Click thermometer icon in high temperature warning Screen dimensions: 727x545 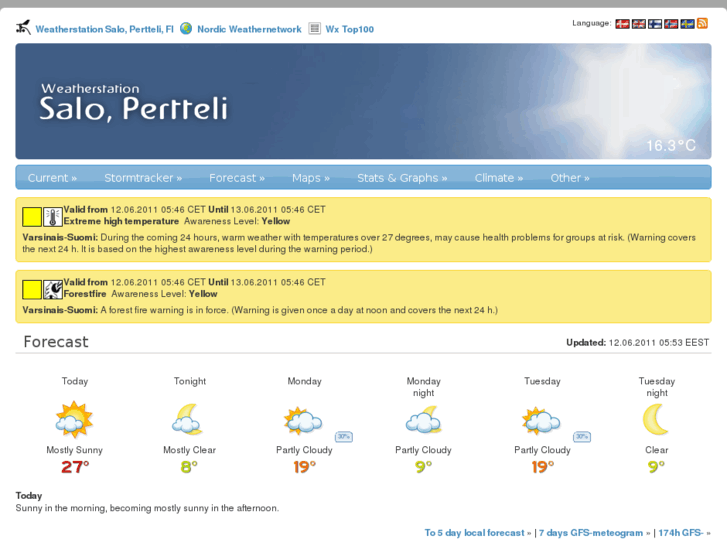click(53, 217)
